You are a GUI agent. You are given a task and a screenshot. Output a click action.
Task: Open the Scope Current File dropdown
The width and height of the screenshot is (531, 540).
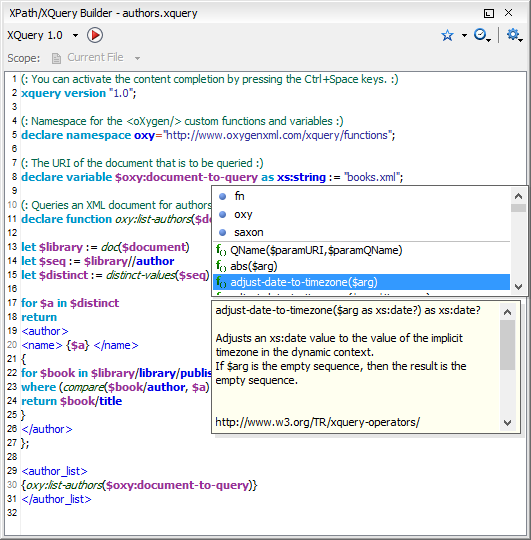pos(137,58)
